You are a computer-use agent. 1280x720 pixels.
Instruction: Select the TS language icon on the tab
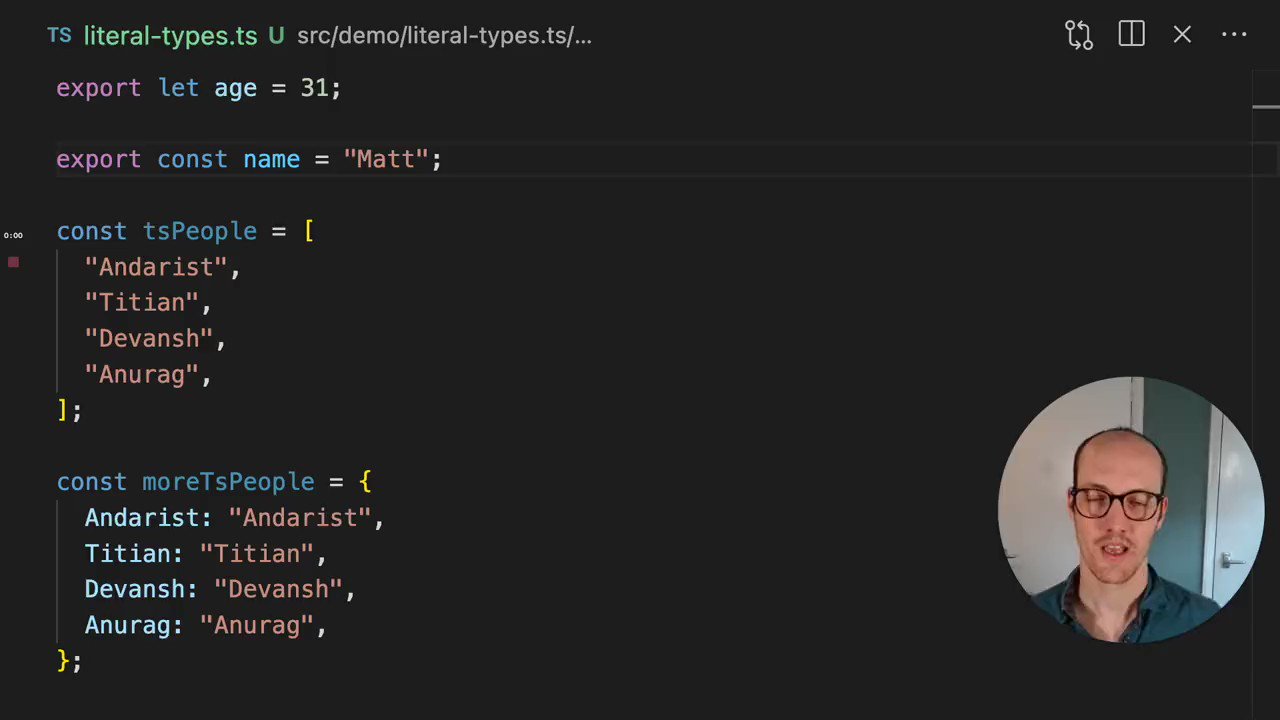[59, 36]
